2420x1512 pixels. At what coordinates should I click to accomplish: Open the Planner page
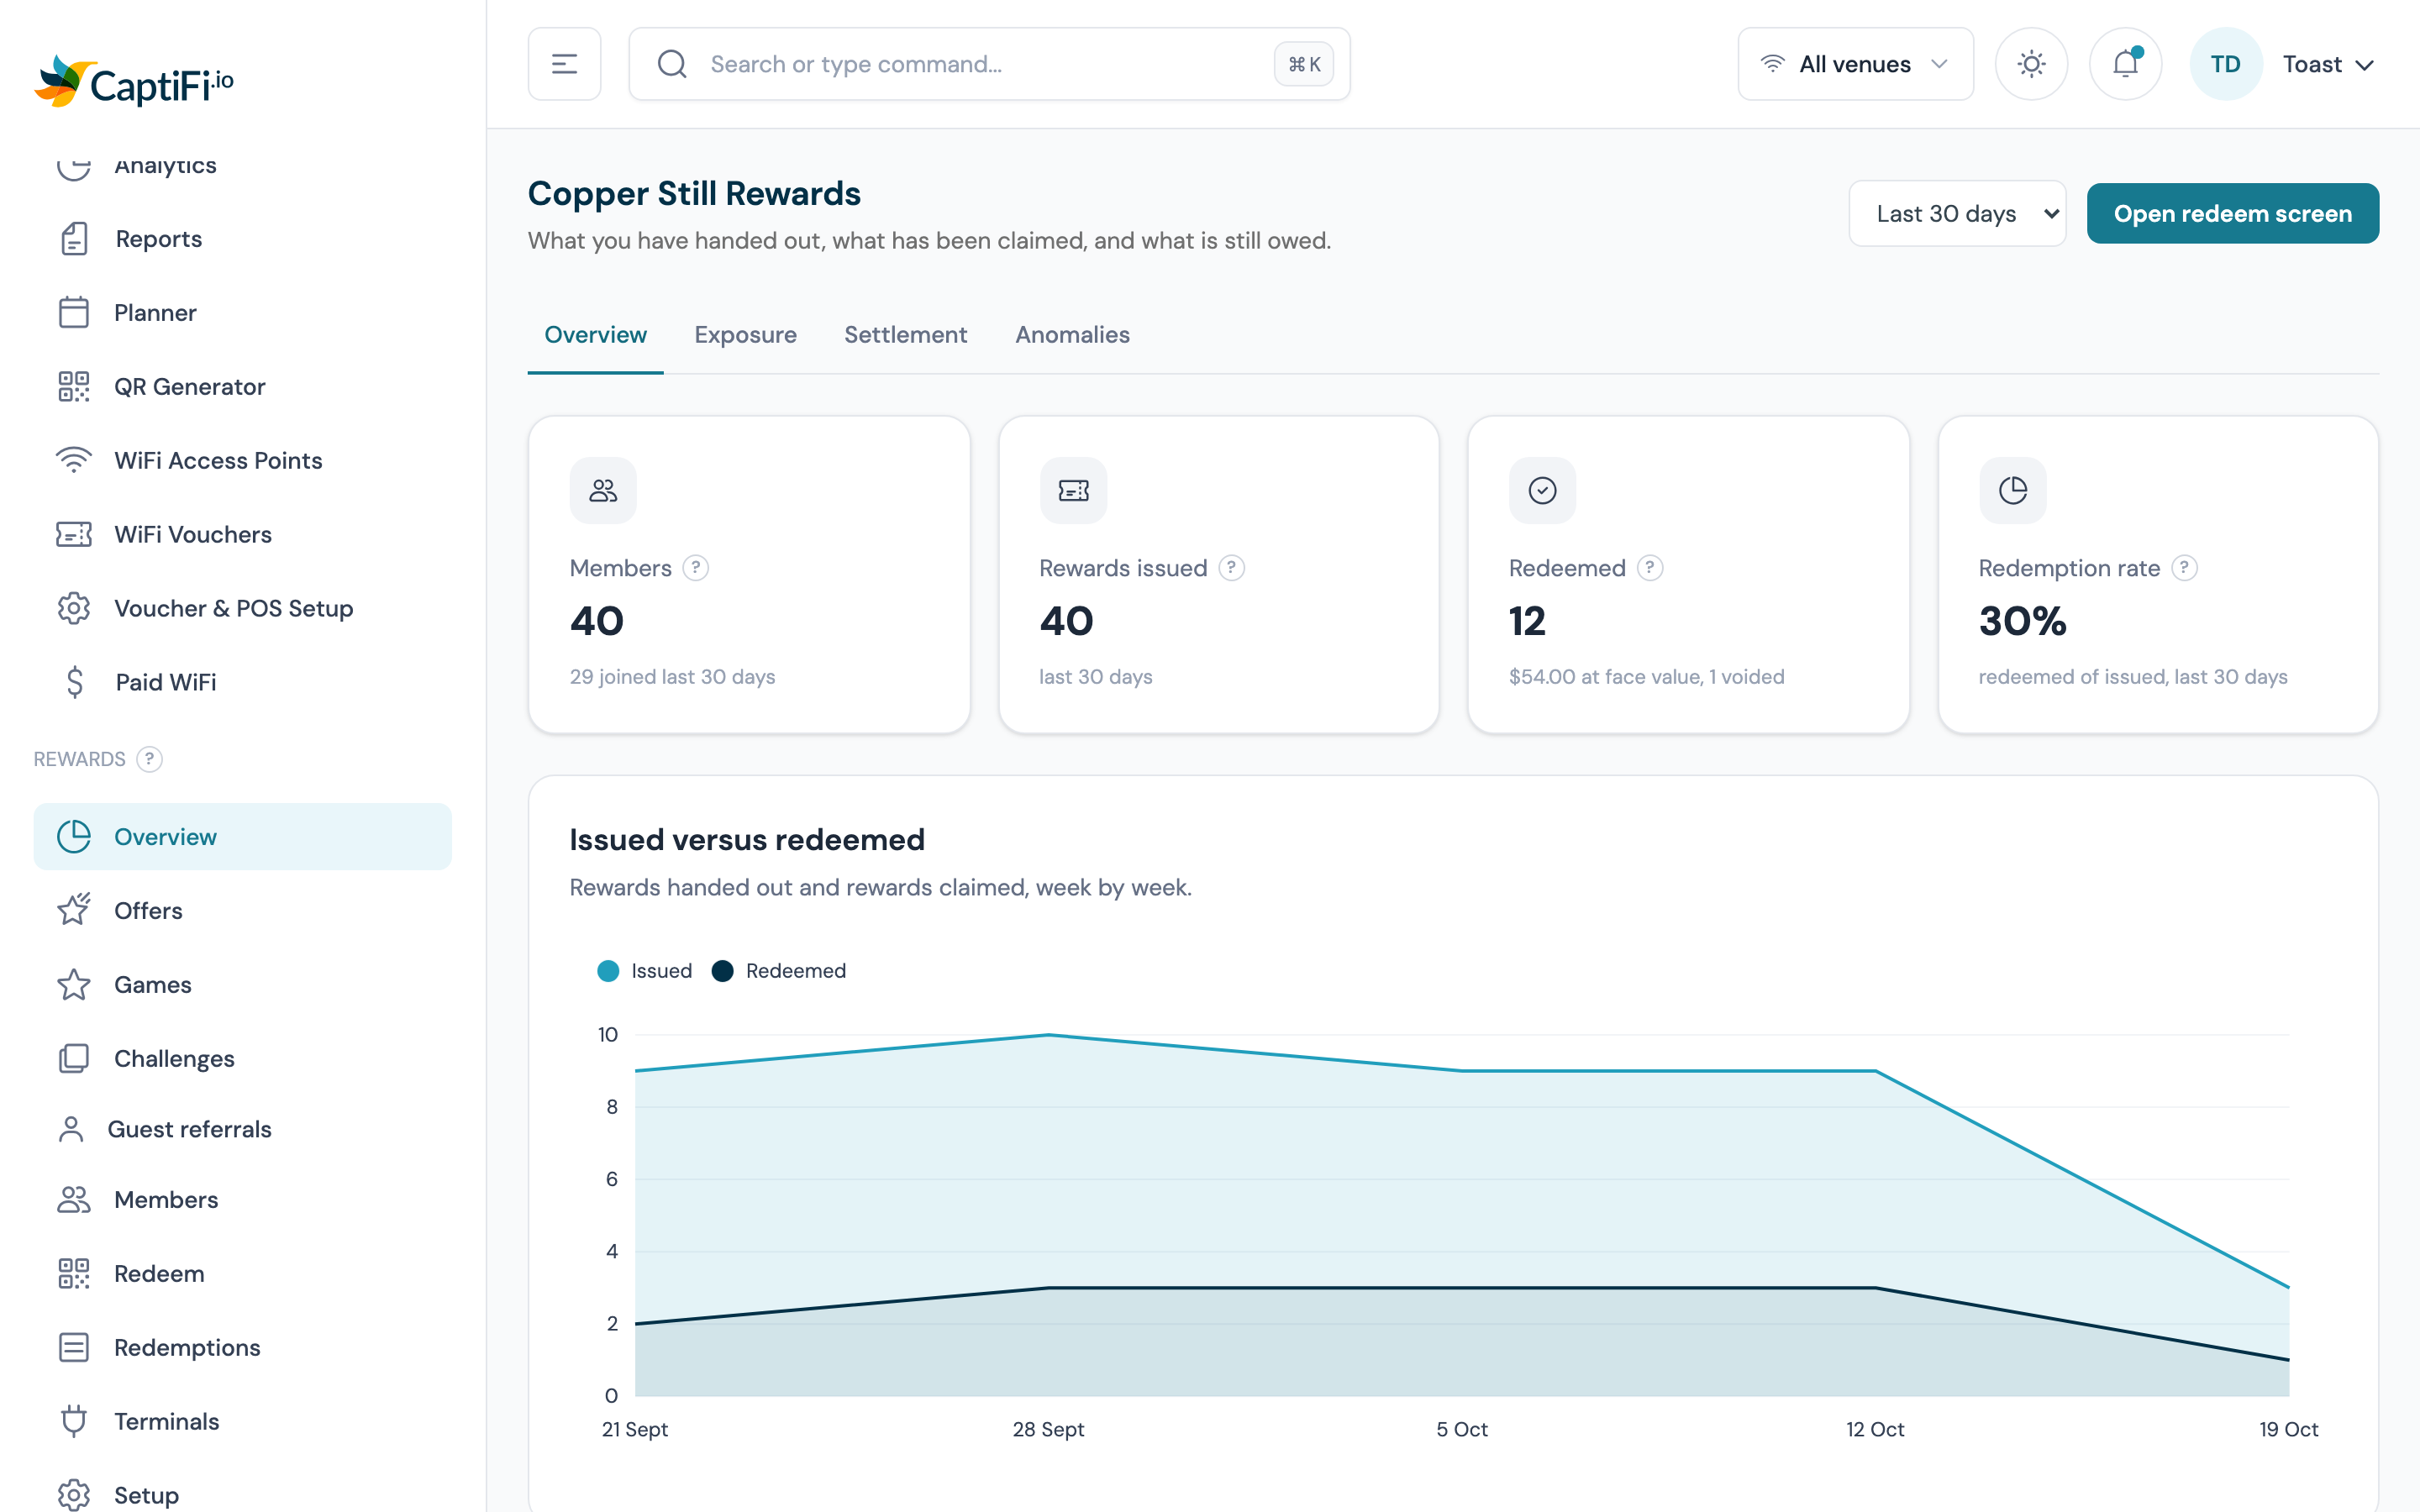pyautogui.click(x=242, y=313)
